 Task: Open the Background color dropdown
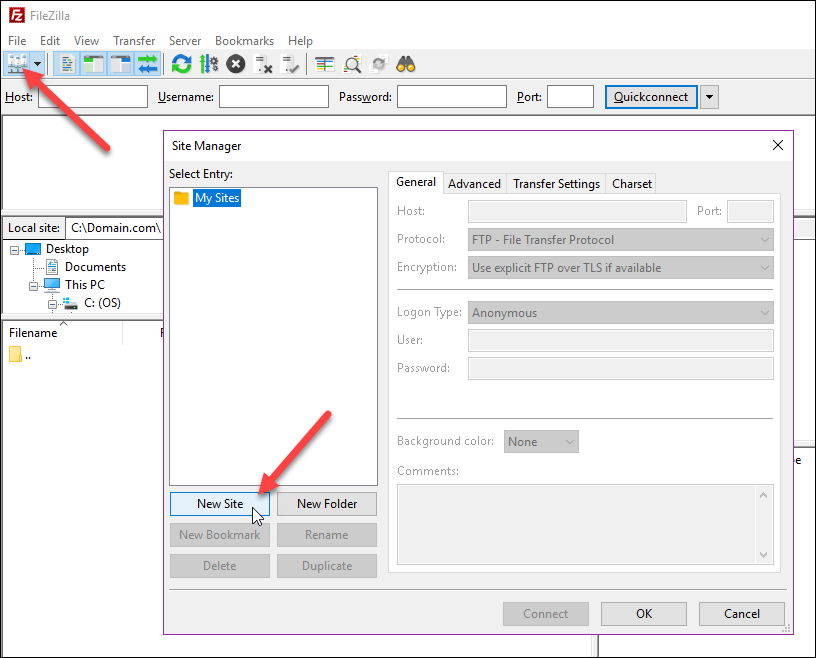click(x=541, y=441)
